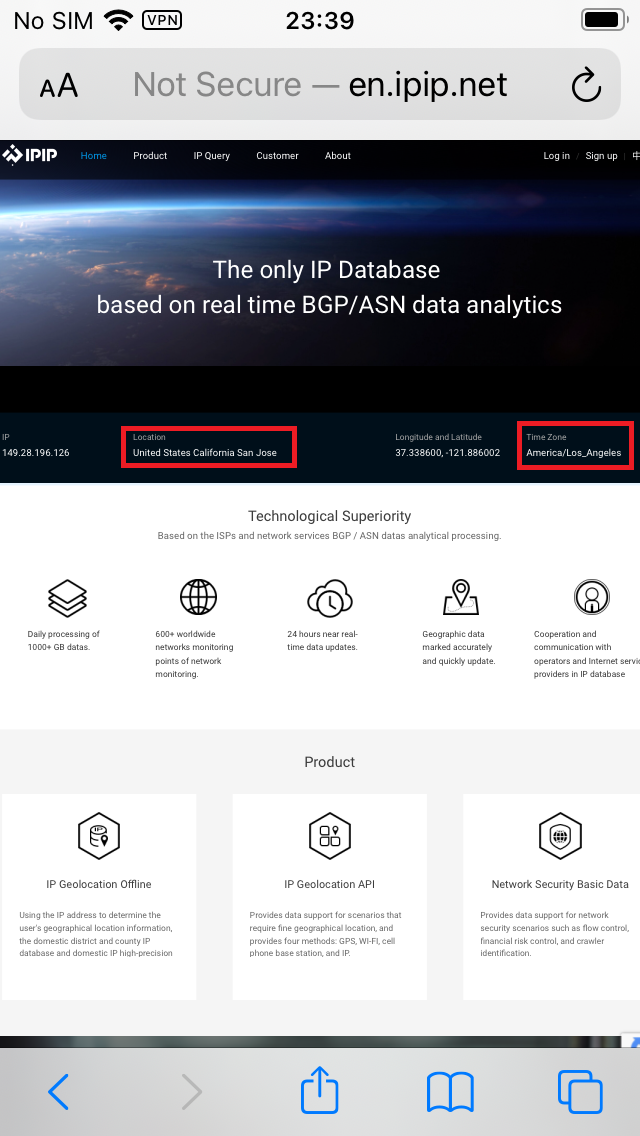
Task: Click the Technological Superiority heading
Action: coord(330,516)
